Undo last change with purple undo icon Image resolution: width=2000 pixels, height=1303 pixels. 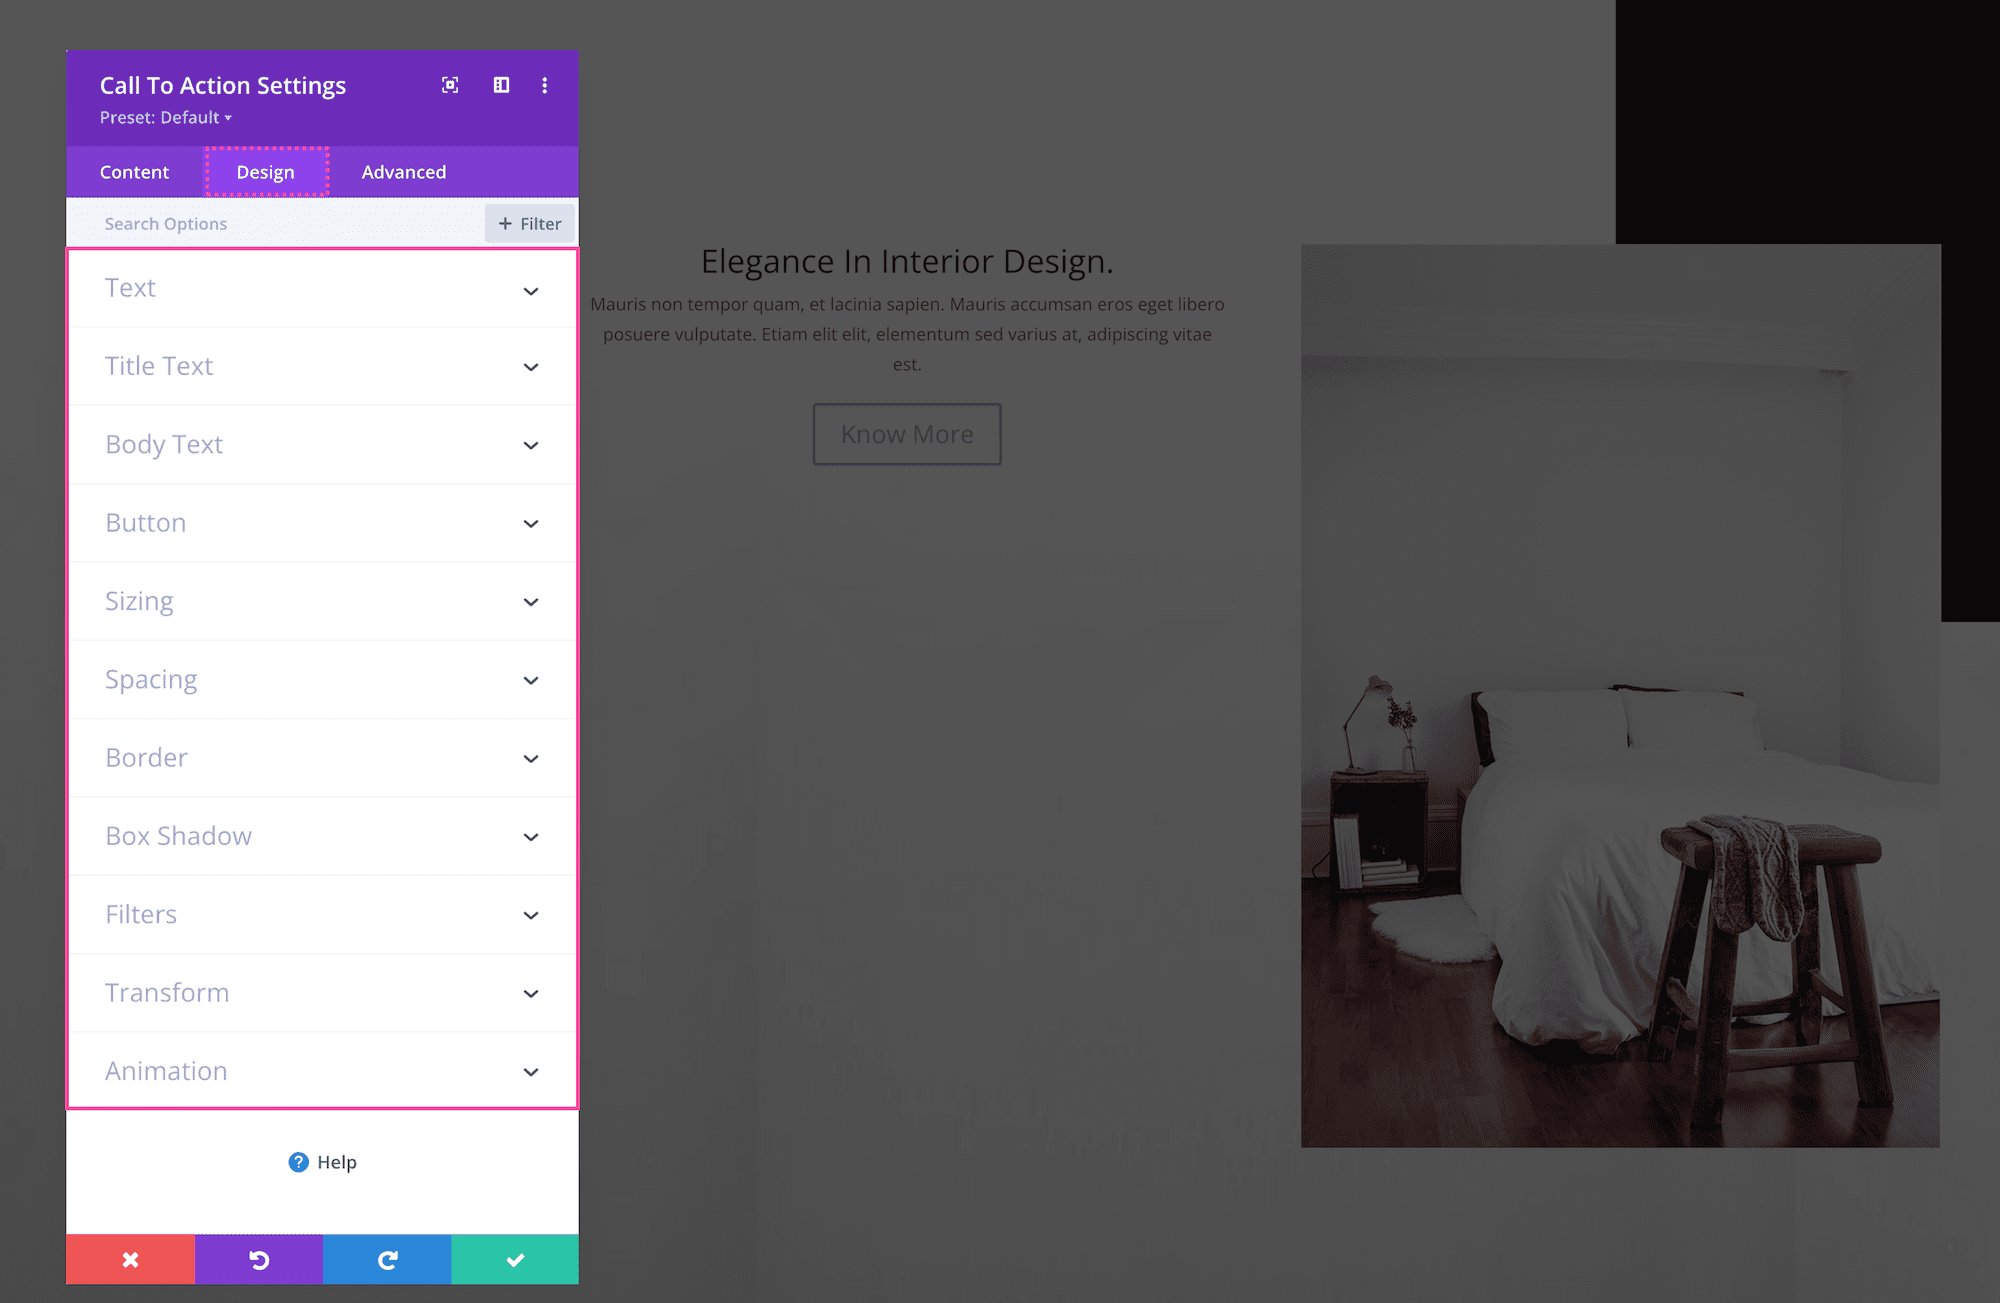tap(258, 1259)
